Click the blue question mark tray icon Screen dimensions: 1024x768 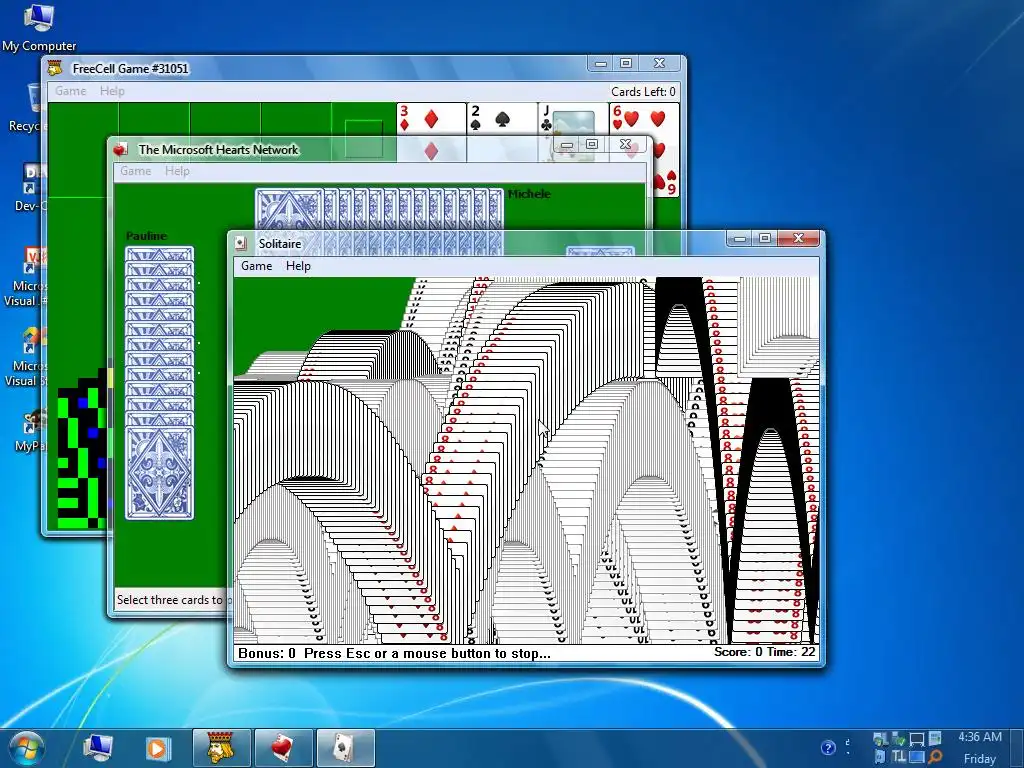tap(827, 747)
